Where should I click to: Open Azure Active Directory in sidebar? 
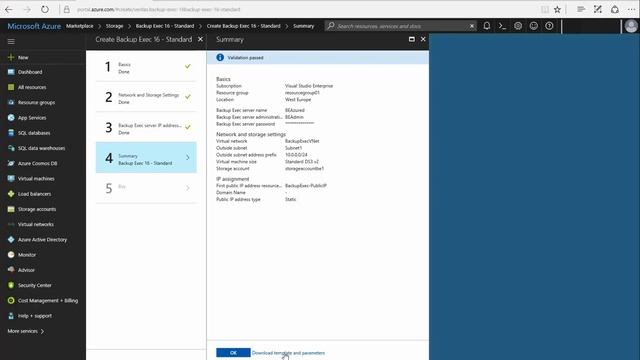(43, 240)
